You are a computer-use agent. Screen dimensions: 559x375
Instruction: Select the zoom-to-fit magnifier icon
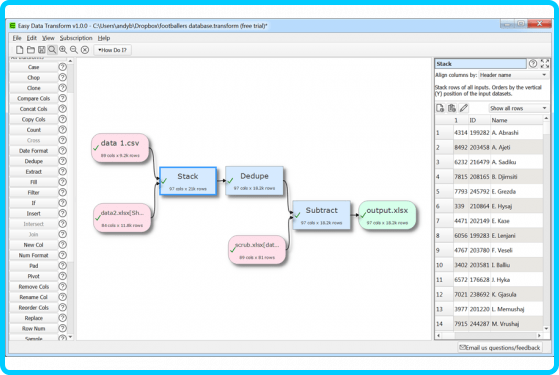click(x=52, y=50)
